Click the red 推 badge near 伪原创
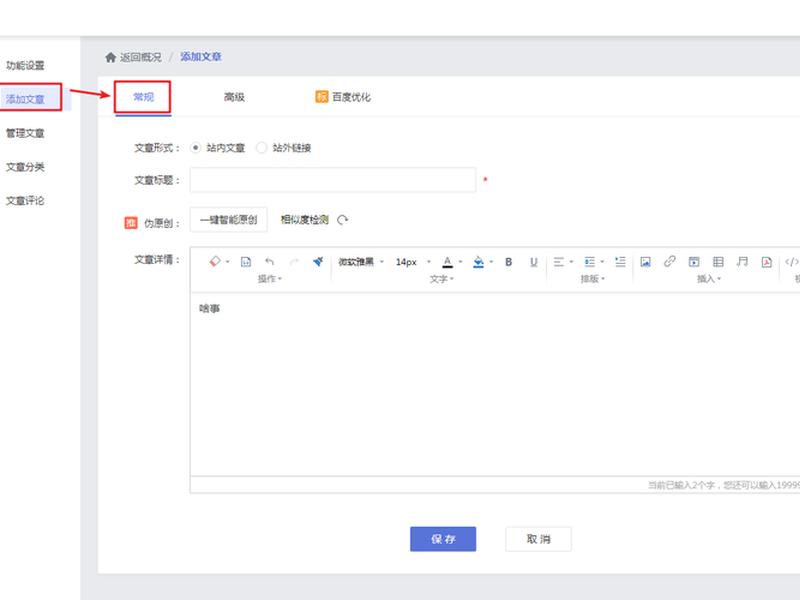800x600 pixels. click(x=131, y=222)
